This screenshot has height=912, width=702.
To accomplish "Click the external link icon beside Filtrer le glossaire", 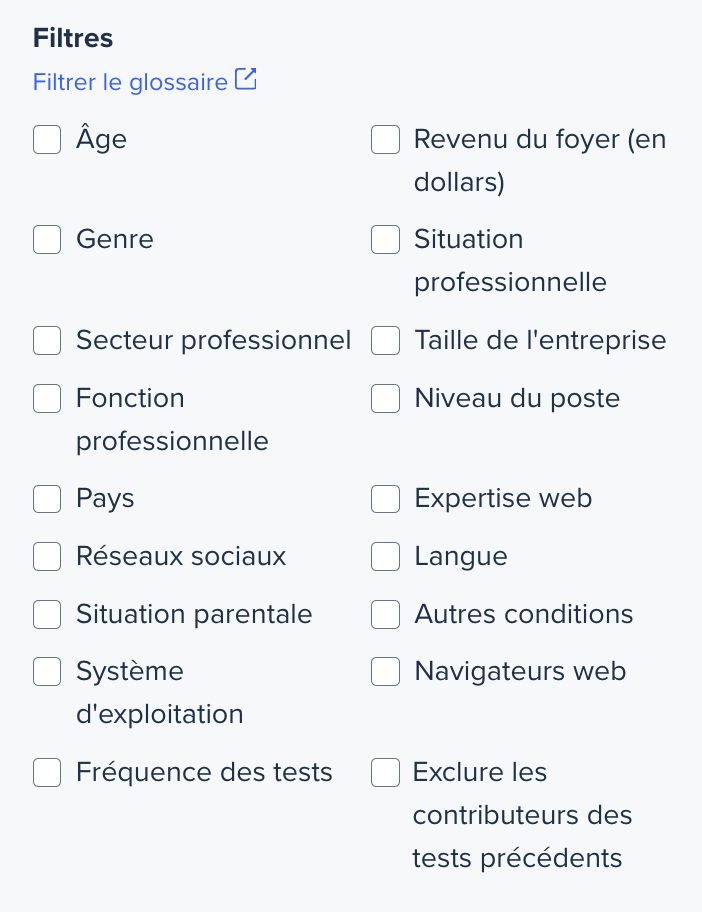I will (x=245, y=79).
